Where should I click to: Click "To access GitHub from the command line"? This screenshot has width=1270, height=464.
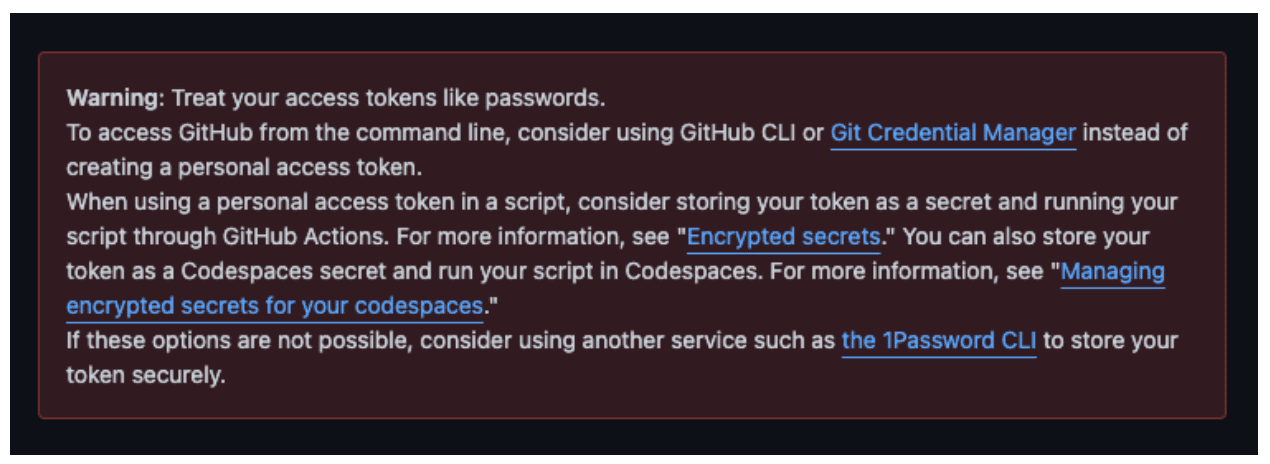click(288, 133)
